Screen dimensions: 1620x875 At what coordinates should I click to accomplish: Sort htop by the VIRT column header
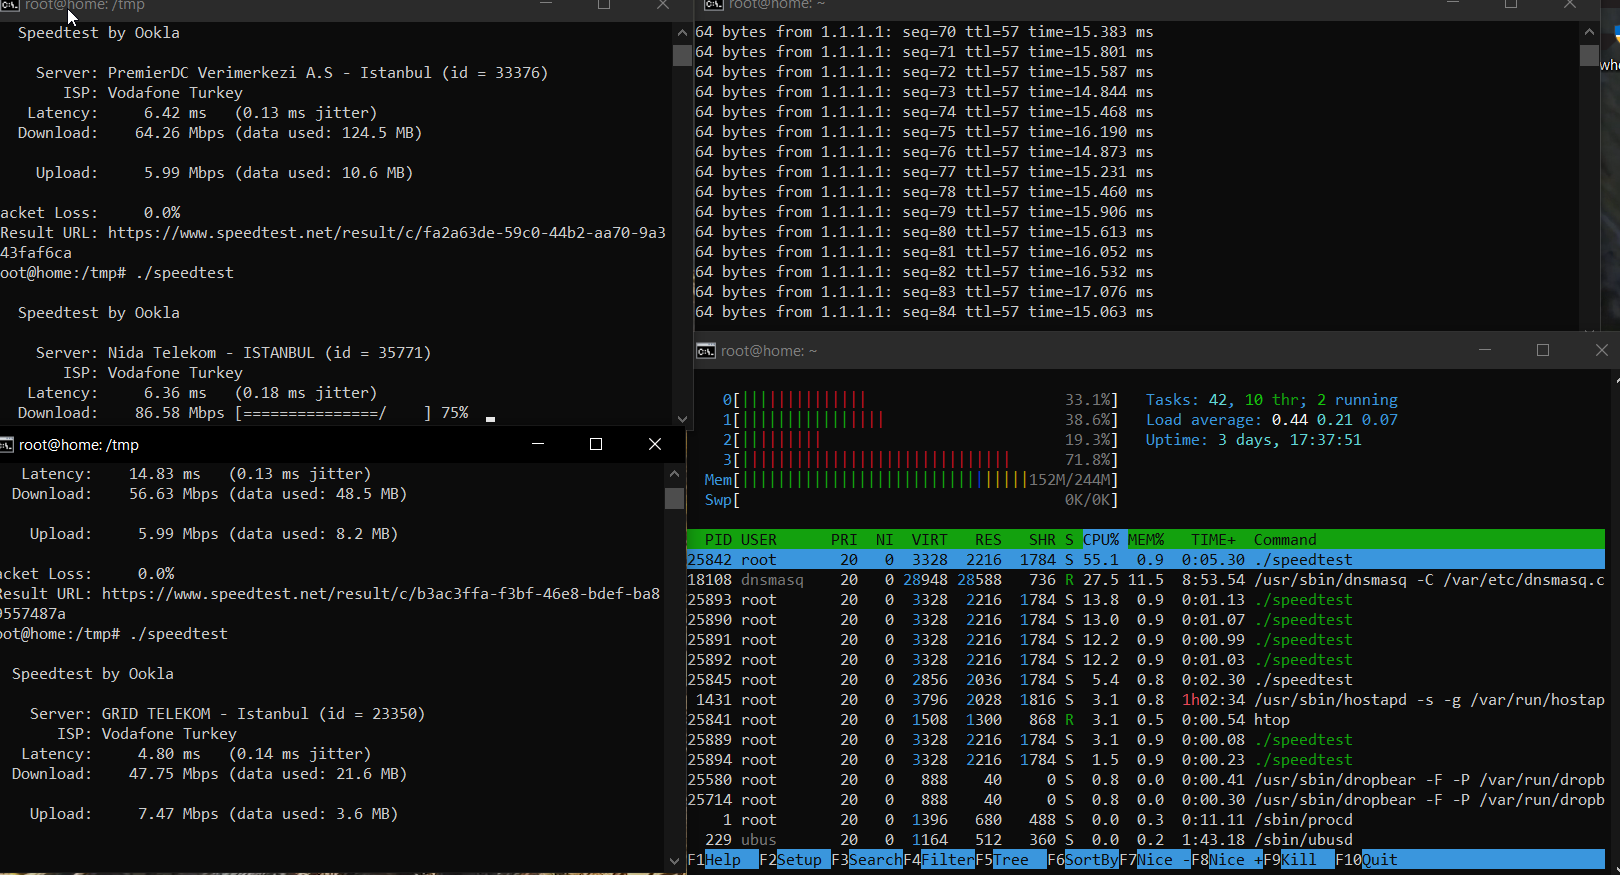coord(929,540)
